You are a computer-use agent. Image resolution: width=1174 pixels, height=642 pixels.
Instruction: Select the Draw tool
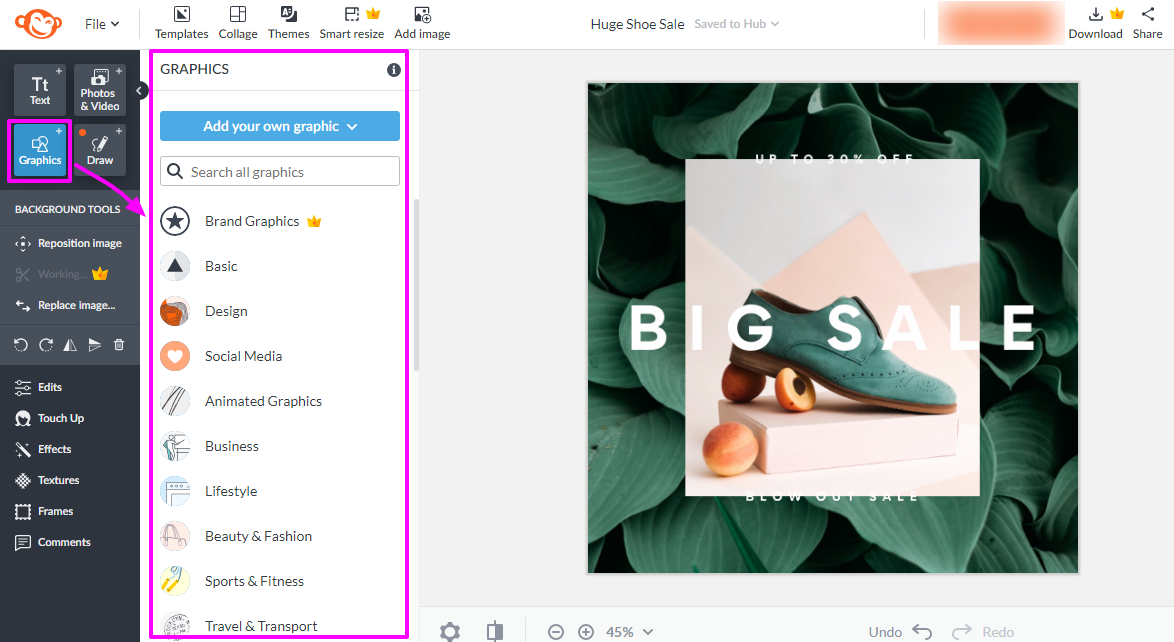[100, 150]
